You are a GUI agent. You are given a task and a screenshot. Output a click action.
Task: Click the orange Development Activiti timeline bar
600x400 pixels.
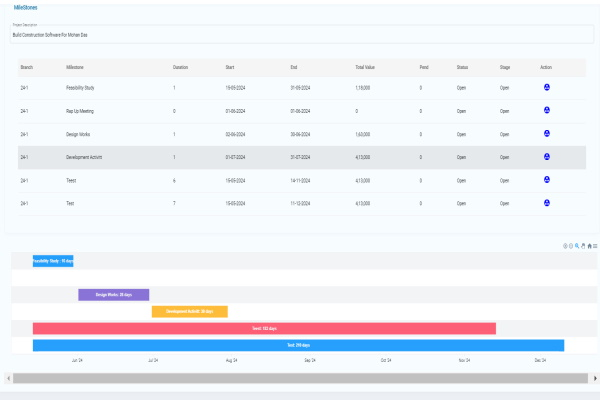pos(189,311)
